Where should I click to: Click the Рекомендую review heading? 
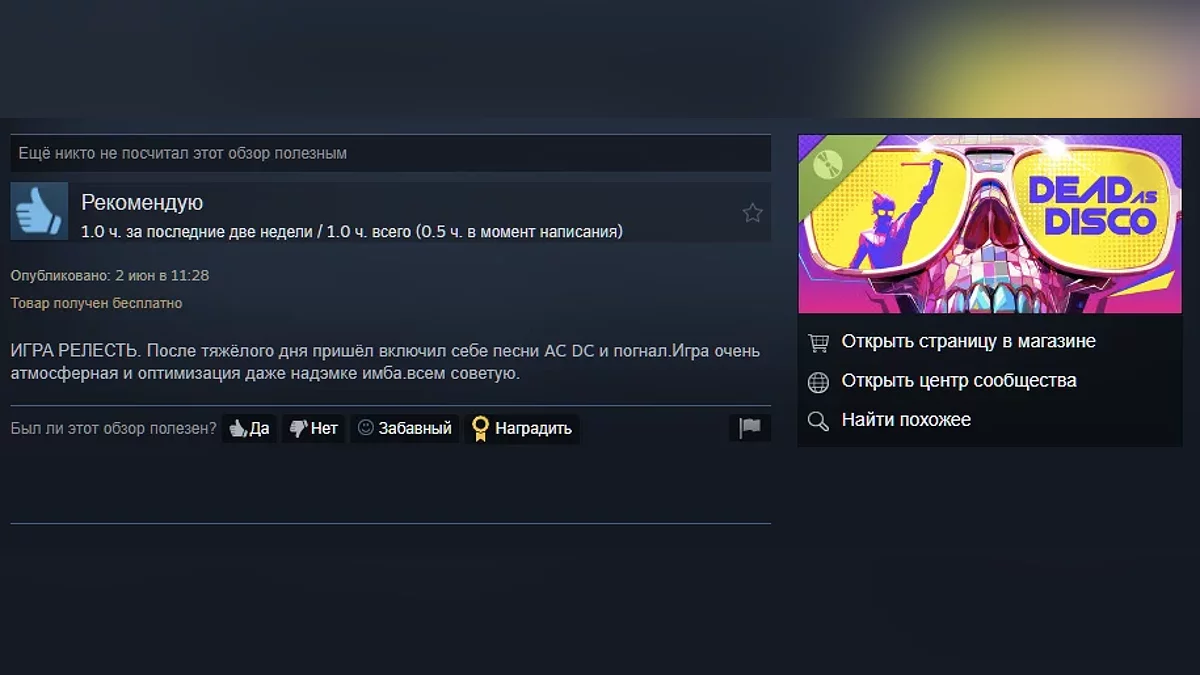click(142, 202)
